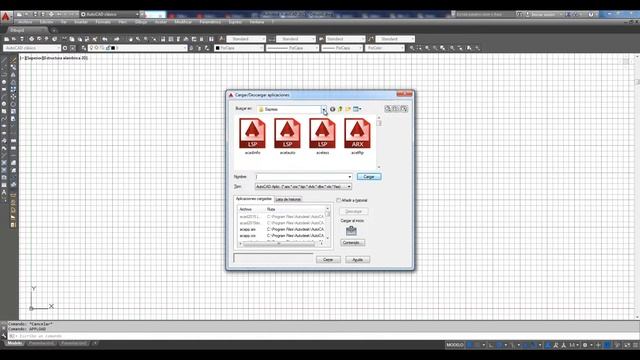Open the Modificar menu
Image resolution: width=640 pixels, height=360 pixels.
(183, 22)
